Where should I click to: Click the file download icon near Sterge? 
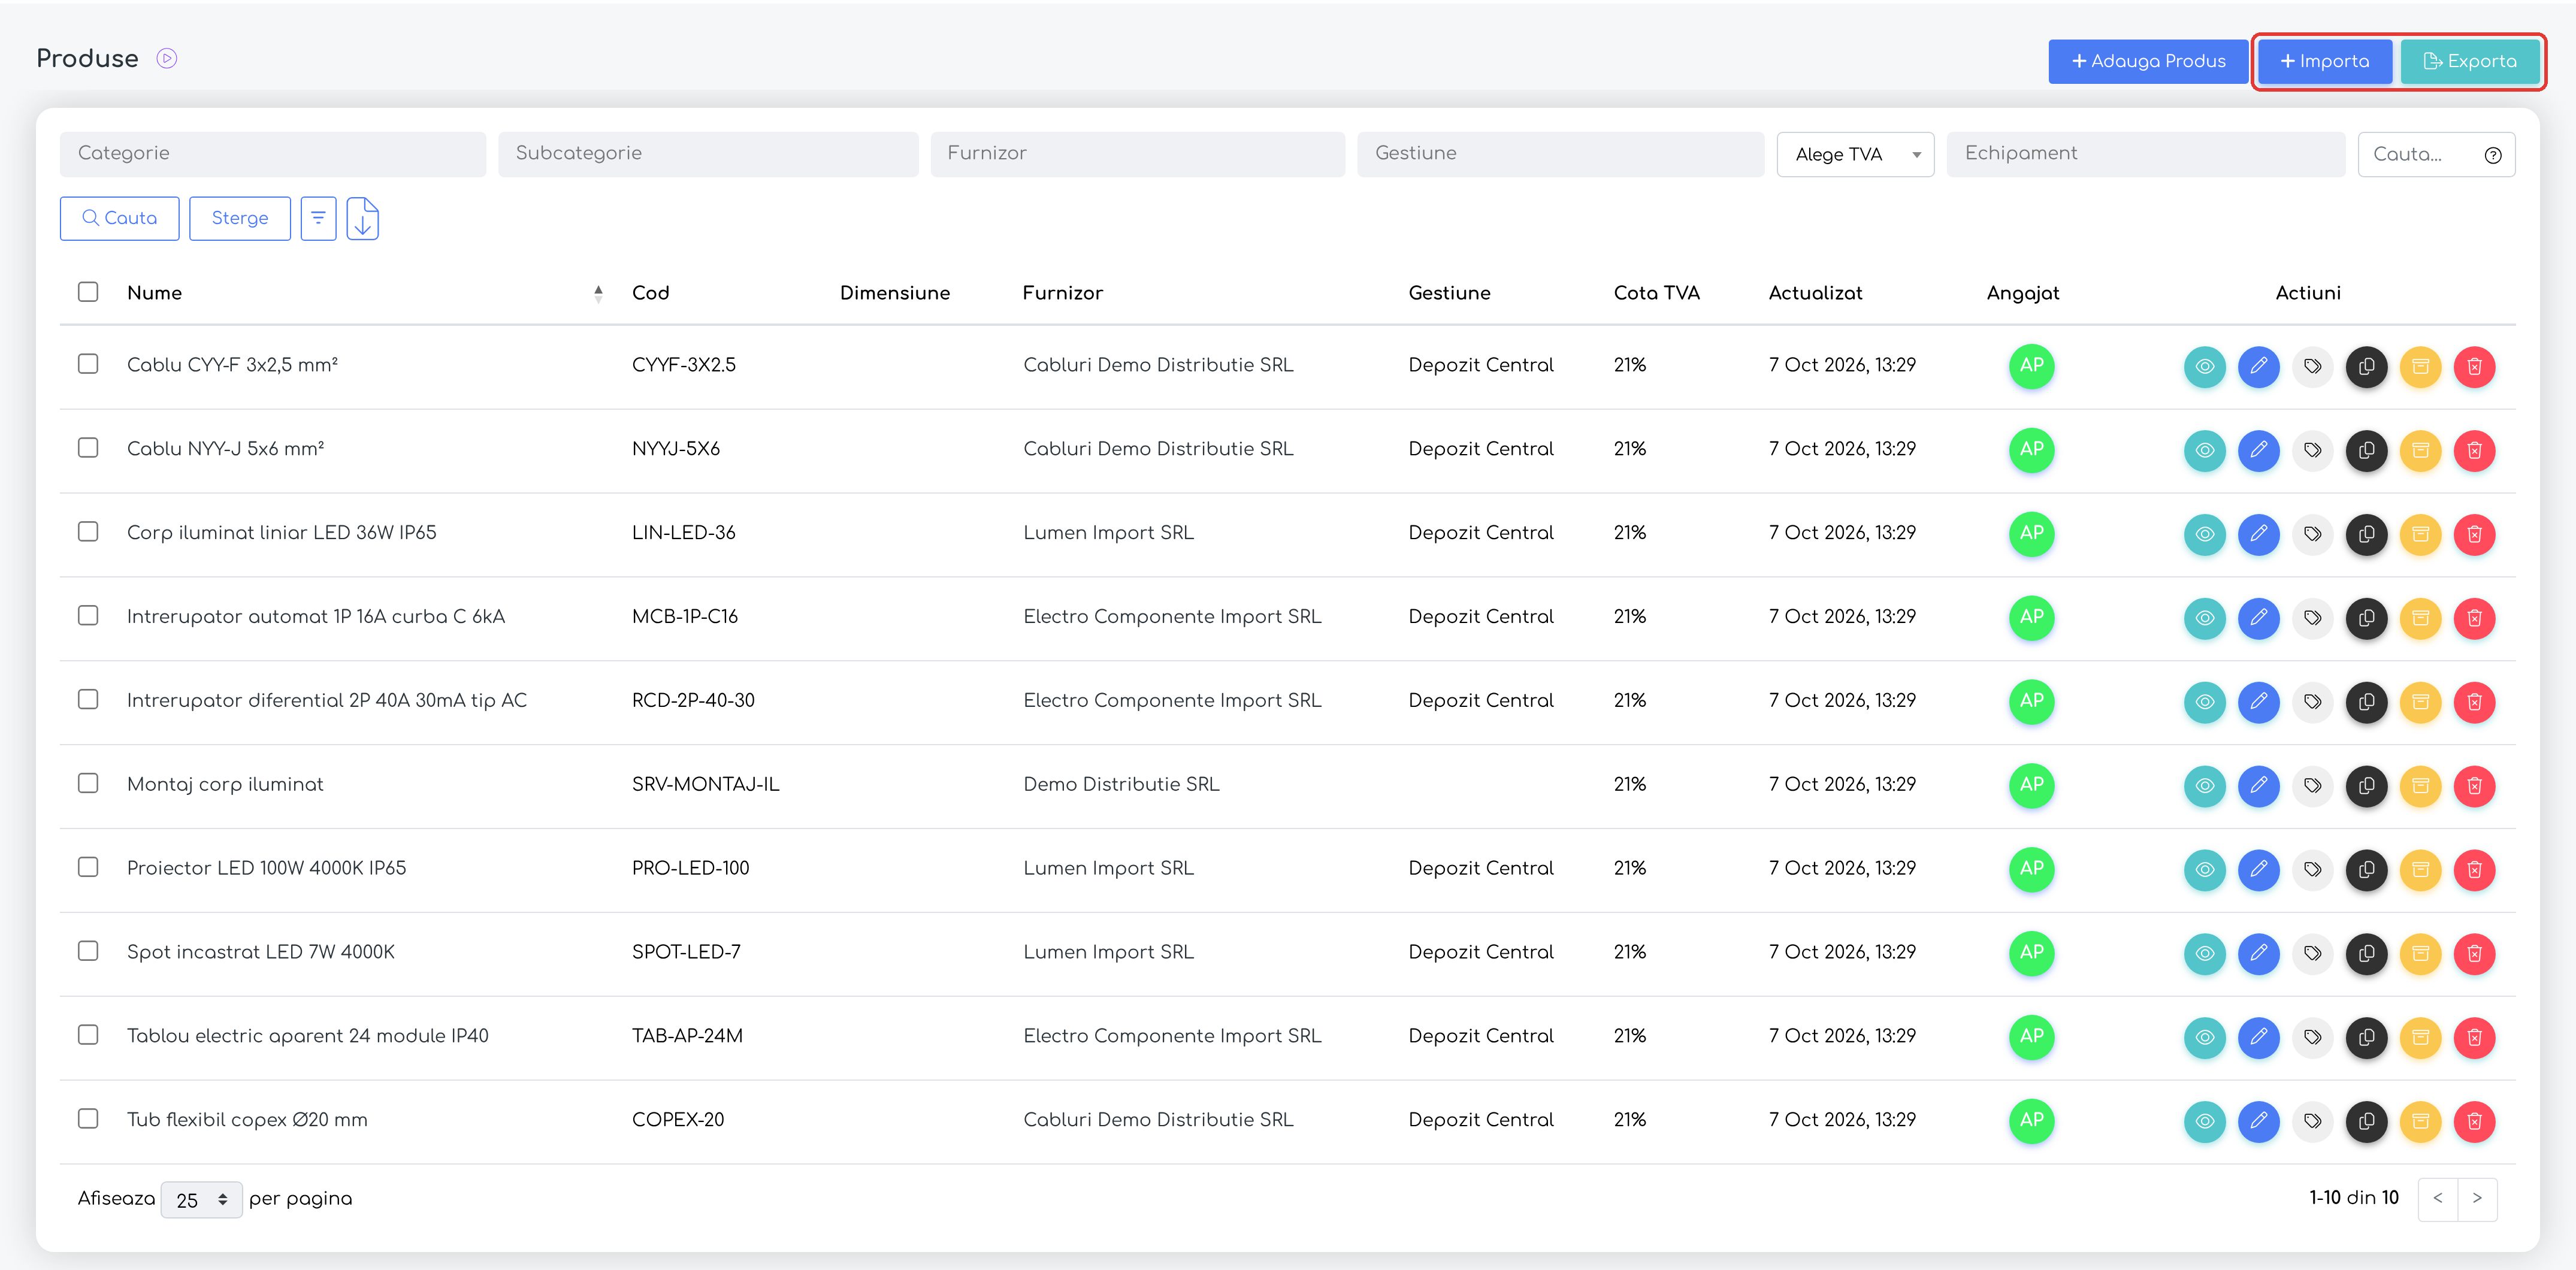point(362,218)
